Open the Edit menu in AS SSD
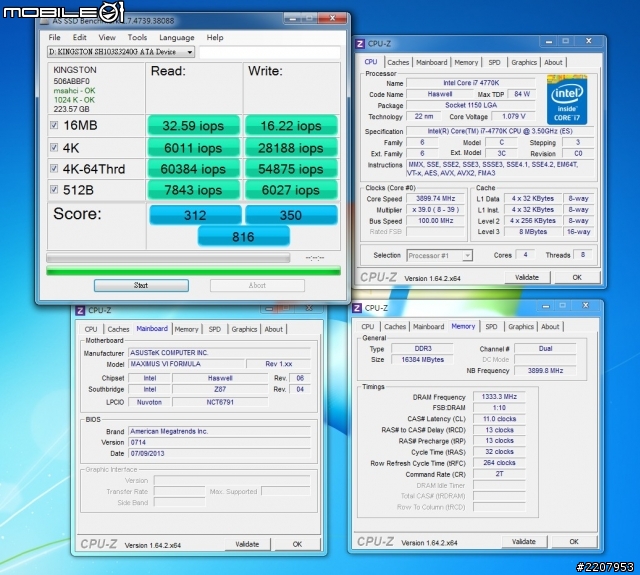640x575 pixels. (x=80, y=38)
